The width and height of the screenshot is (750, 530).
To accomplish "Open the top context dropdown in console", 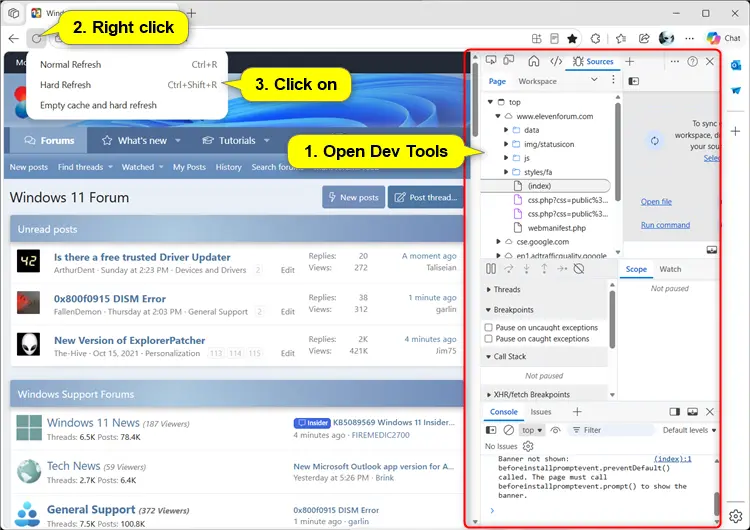I will point(532,430).
